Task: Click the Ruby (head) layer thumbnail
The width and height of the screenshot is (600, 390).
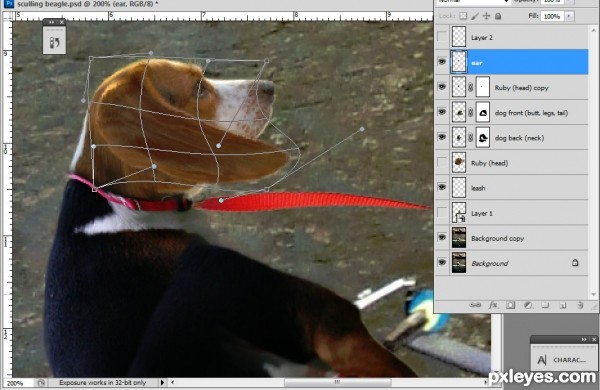Action: coord(459,162)
